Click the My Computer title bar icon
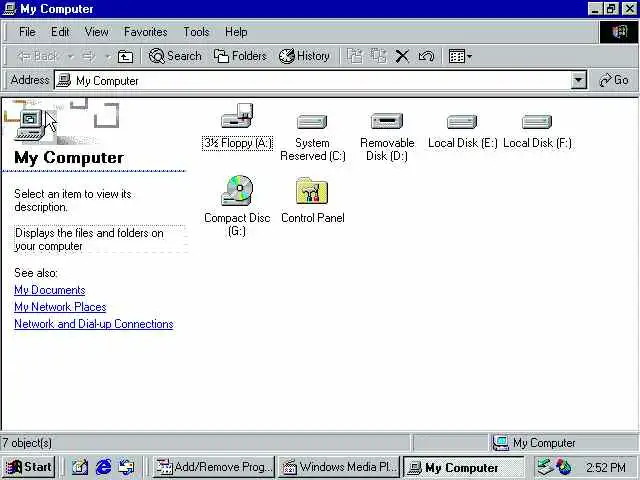The height and width of the screenshot is (480, 640). (x=9, y=9)
